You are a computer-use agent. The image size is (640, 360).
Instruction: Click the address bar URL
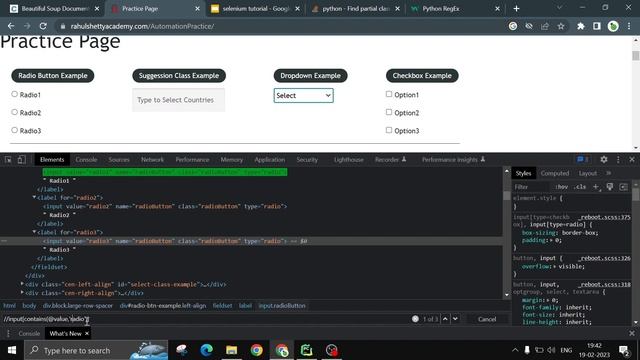click(x=142, y=26)
